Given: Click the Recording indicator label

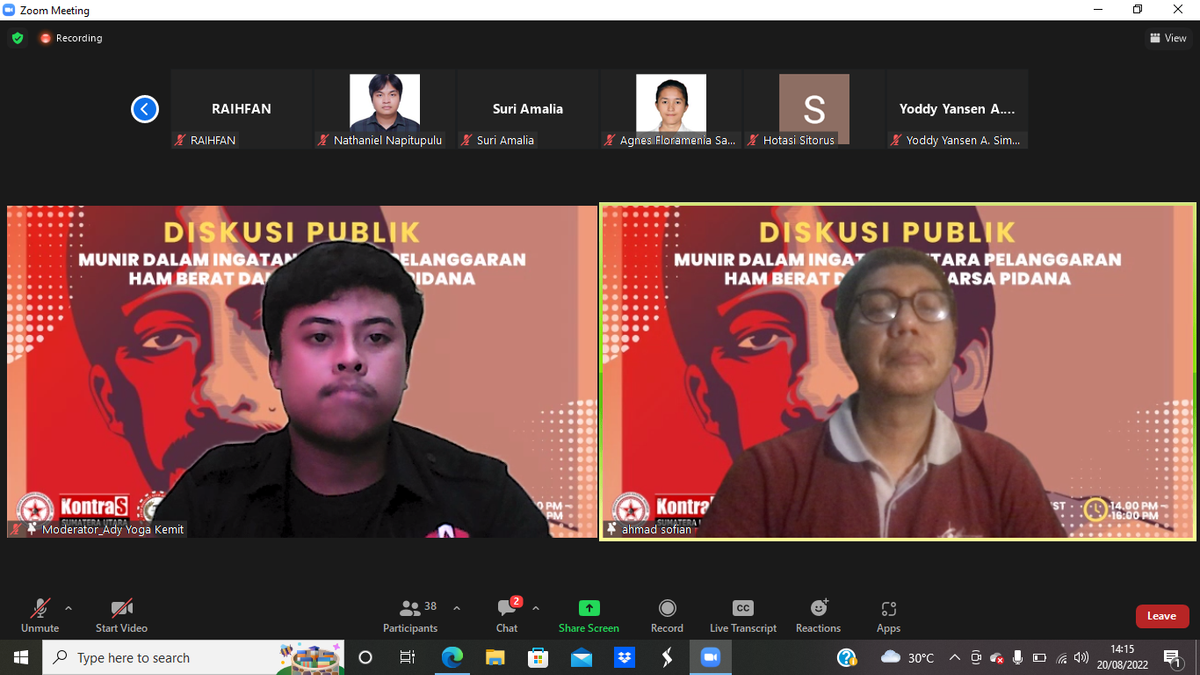Looking at the screenshot, I should click(78, 38).
